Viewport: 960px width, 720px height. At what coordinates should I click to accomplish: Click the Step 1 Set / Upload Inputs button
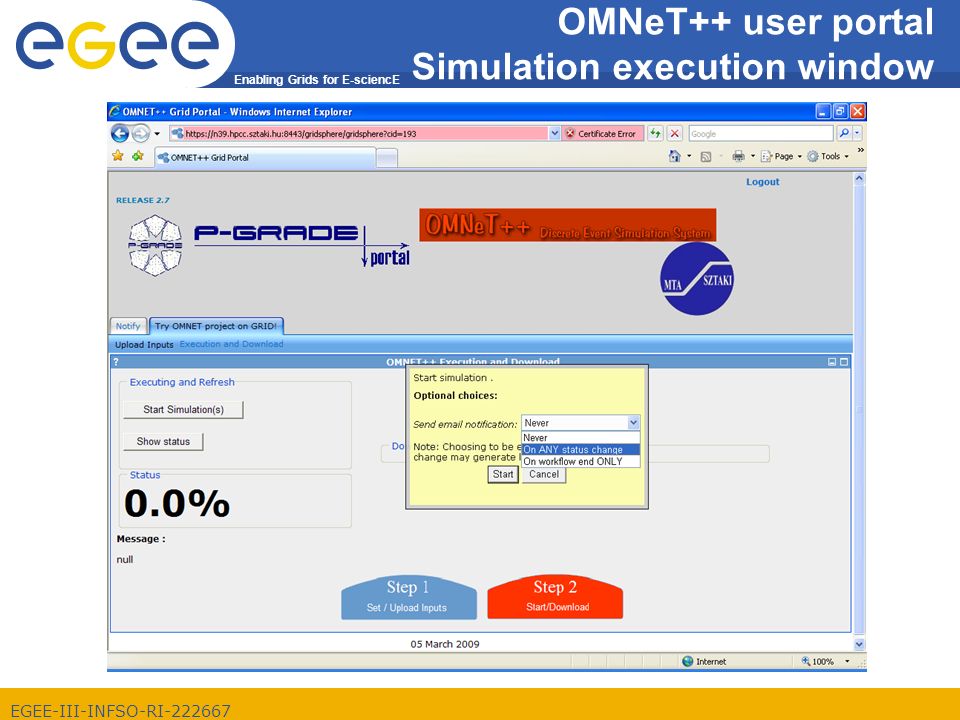408,597
